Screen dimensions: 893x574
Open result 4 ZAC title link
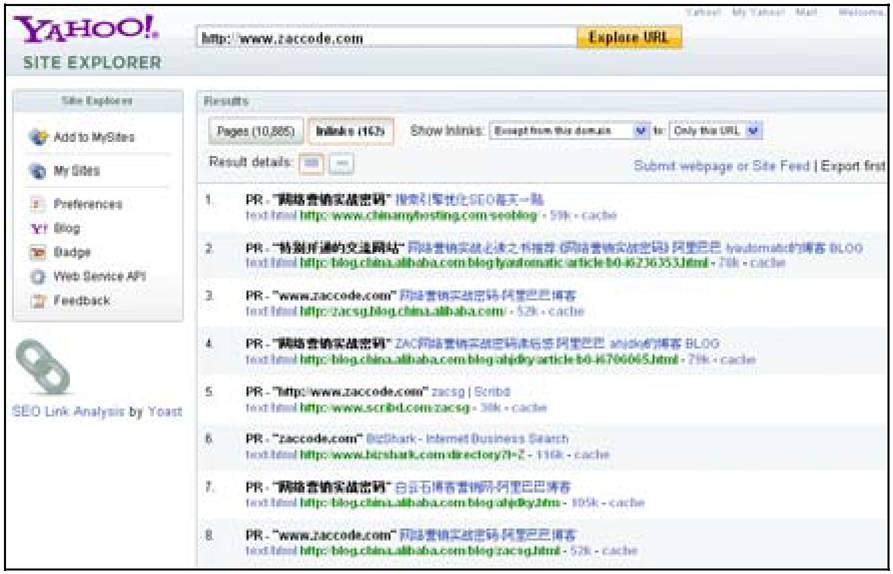(x=556, y=344)
